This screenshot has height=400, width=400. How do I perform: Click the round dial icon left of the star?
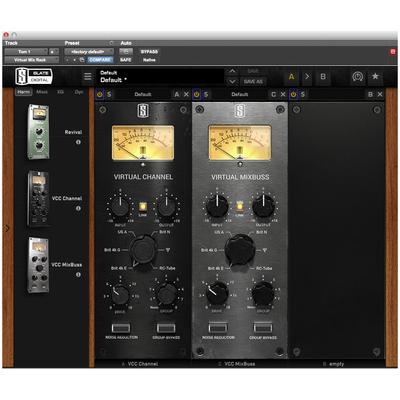pyautogui.click(x=357, y=77)
